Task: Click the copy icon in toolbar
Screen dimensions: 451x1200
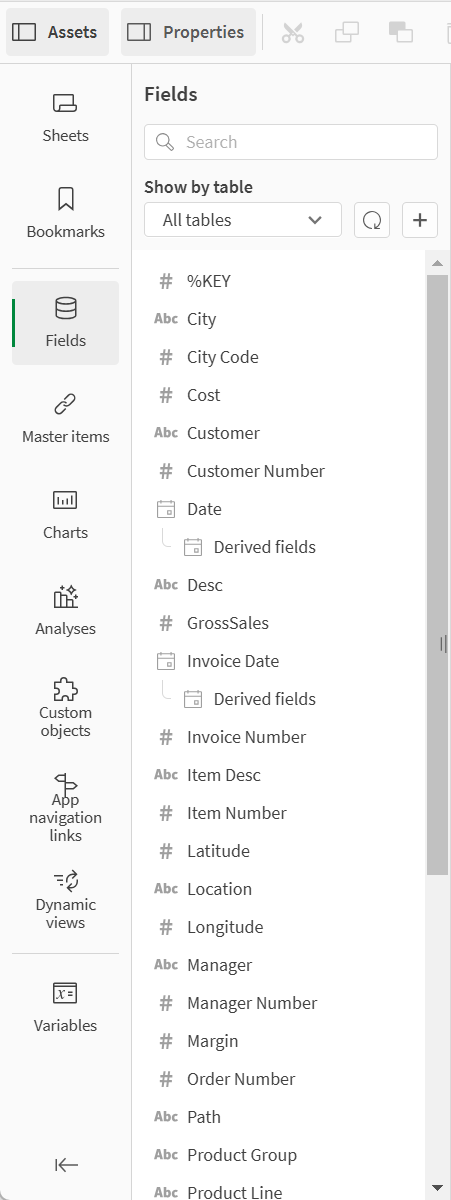Action: click(x=347, y=32)
